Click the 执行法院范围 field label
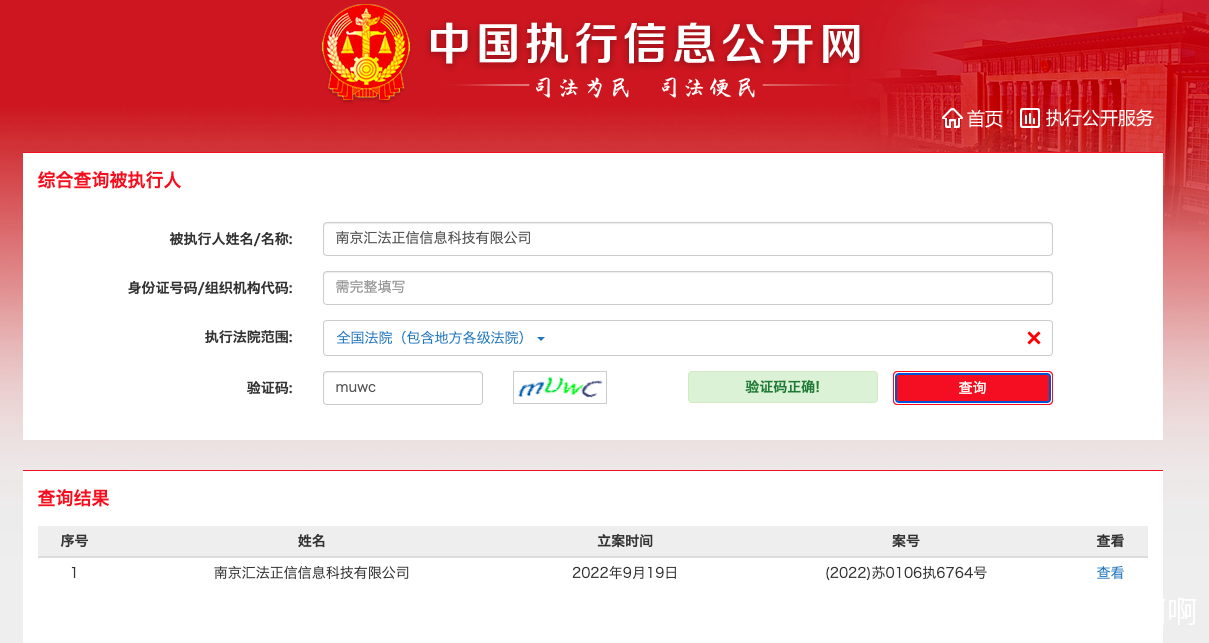The image size is (1209, 643). pyautogui.click(x=249, y=337)
